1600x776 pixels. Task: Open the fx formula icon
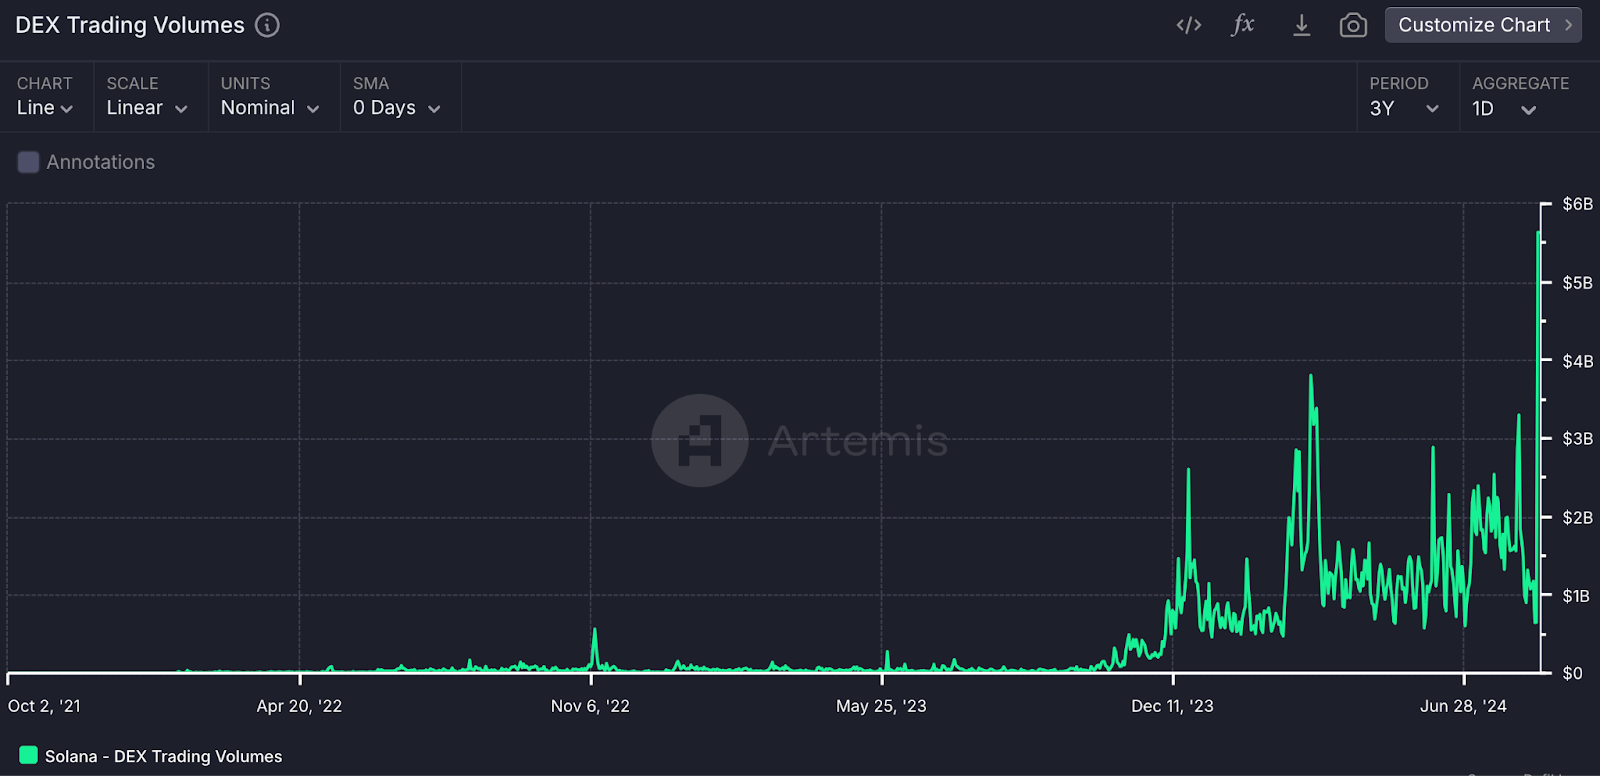click(x=1243, y=25)
